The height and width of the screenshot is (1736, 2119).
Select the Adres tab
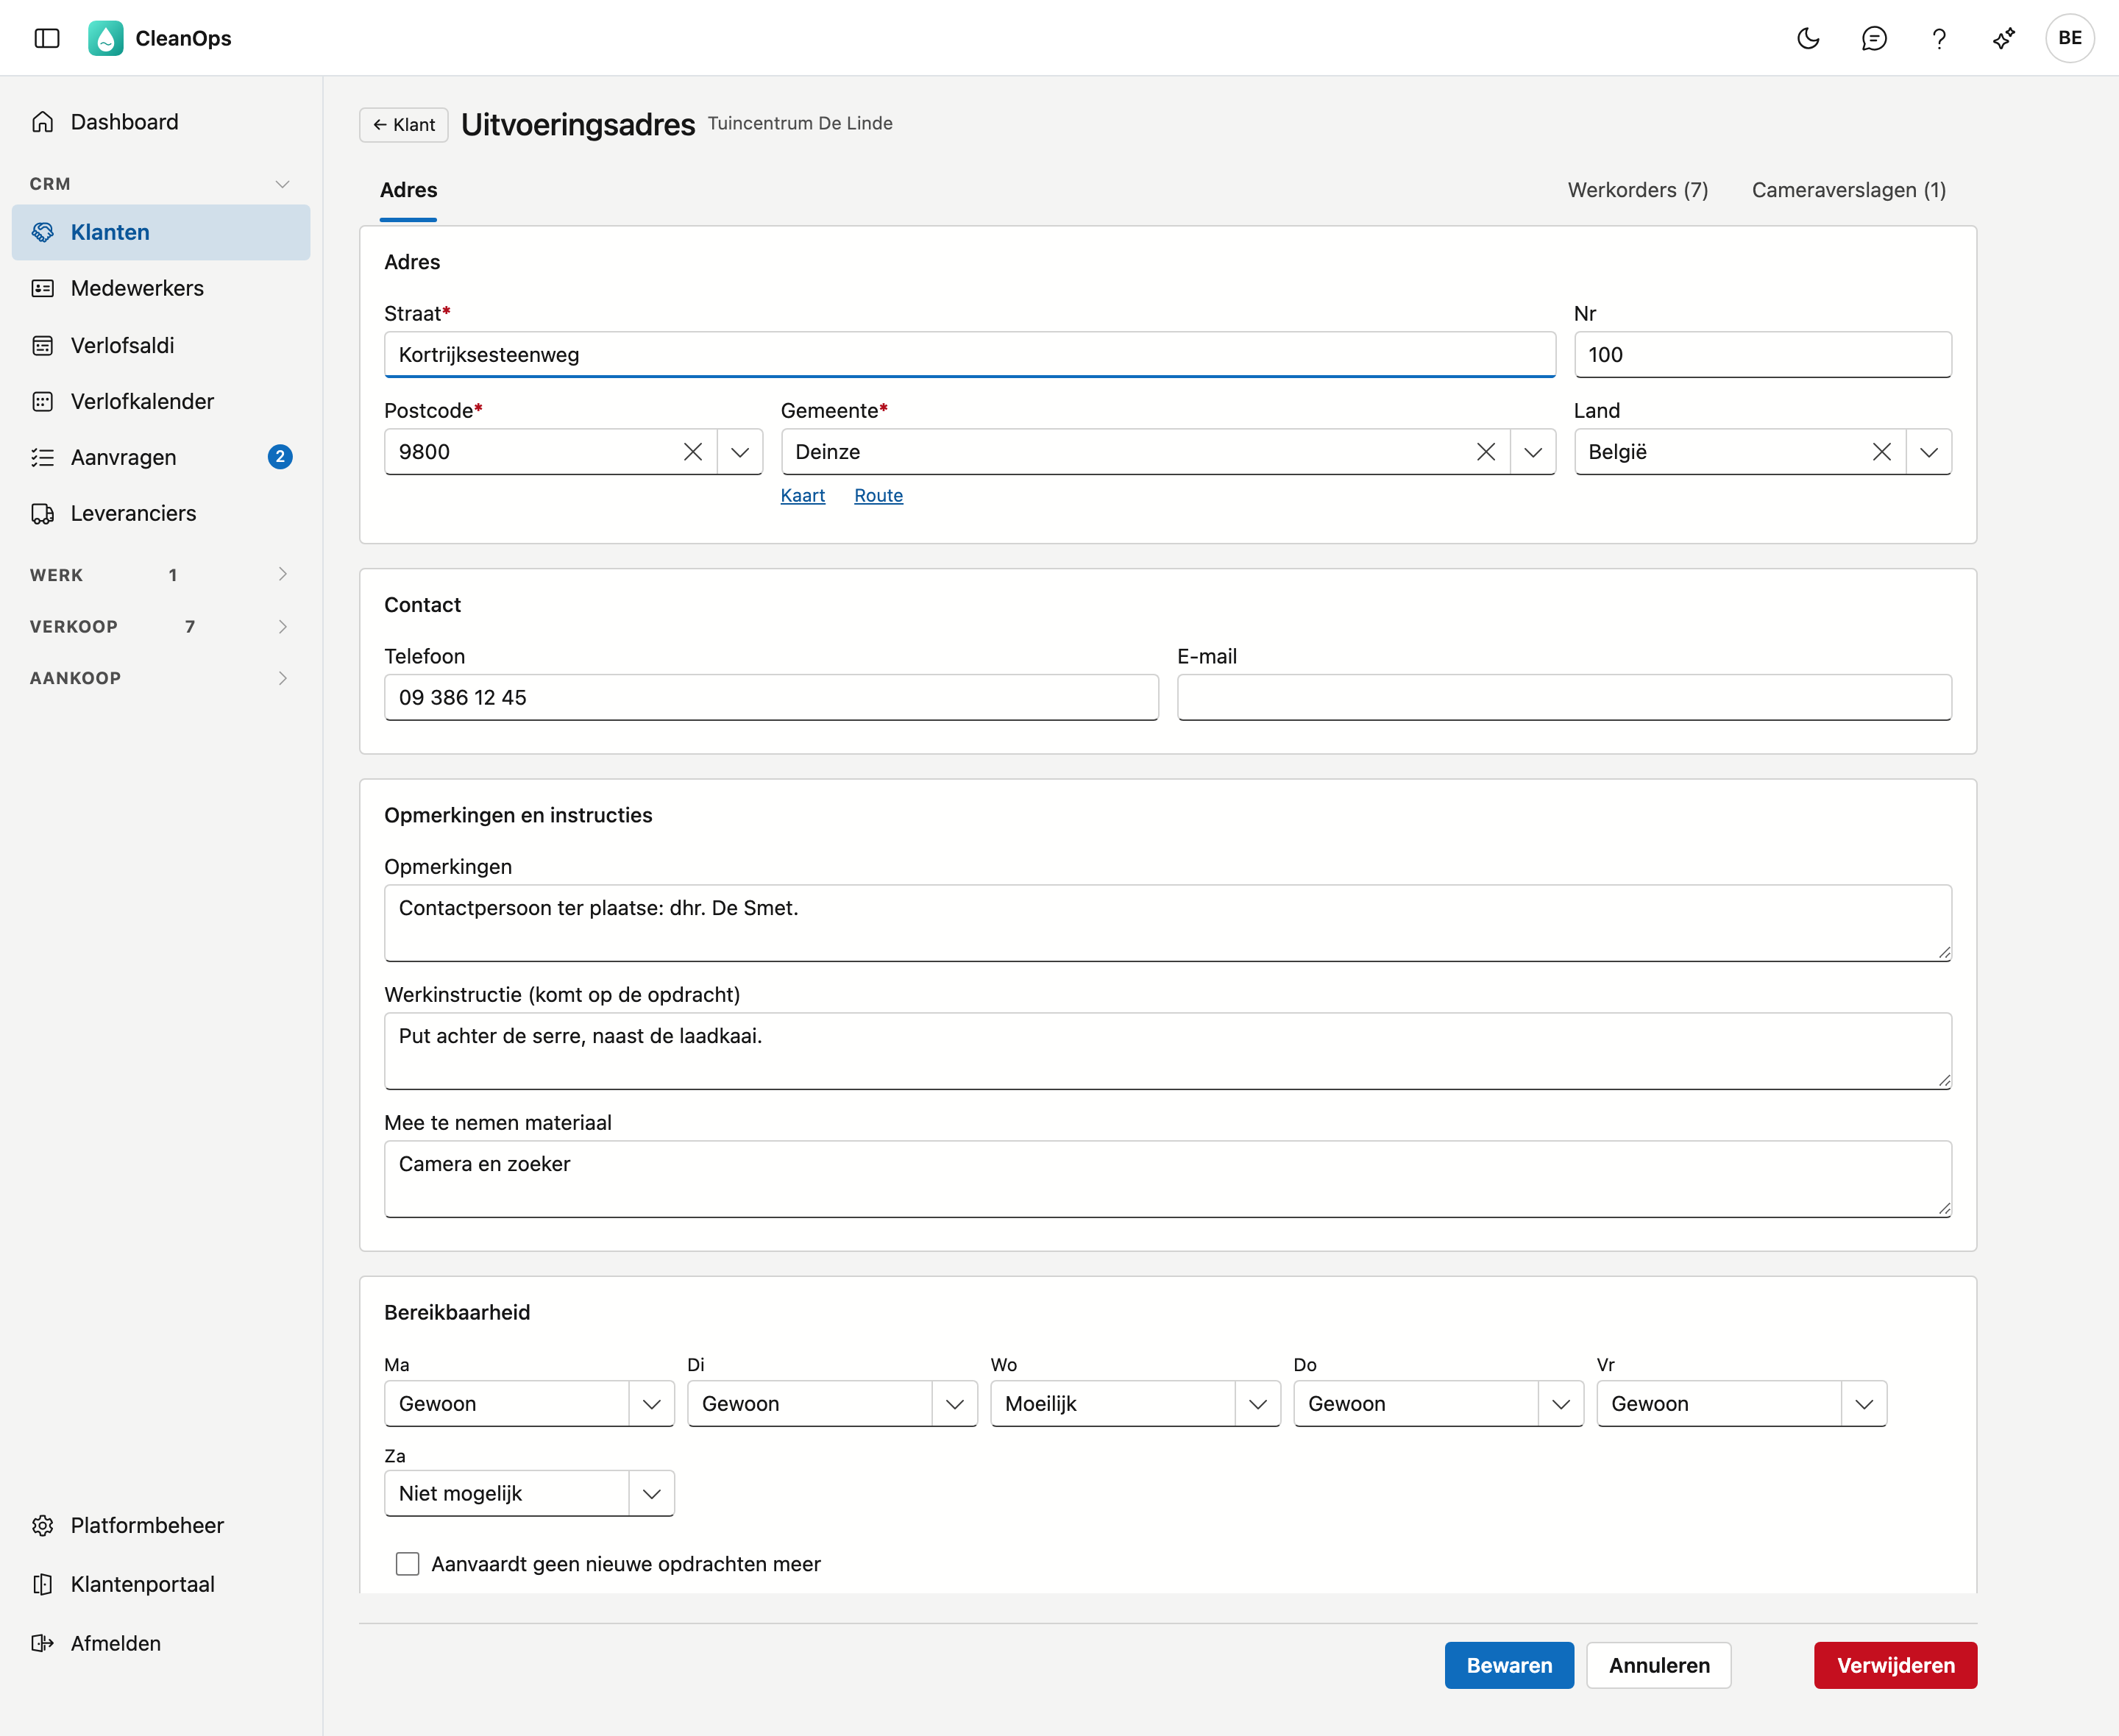click(x=408, y=190)
